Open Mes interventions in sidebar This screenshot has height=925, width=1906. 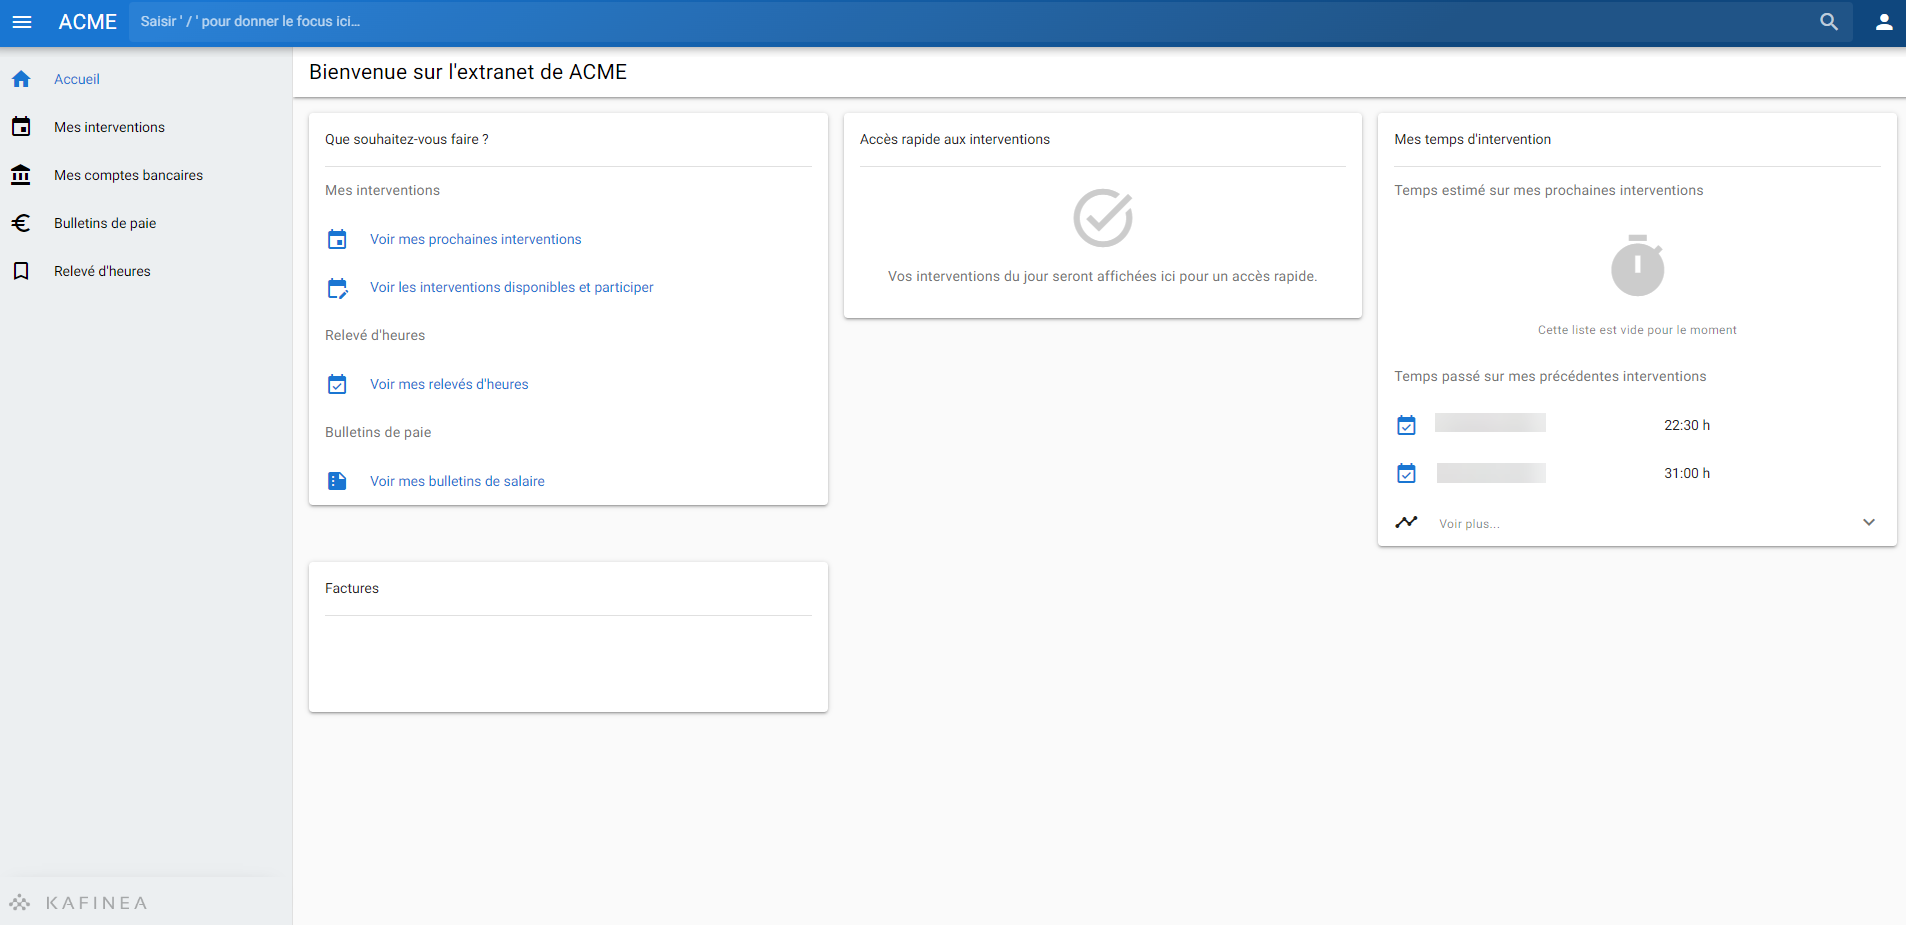tap(109, 127)
